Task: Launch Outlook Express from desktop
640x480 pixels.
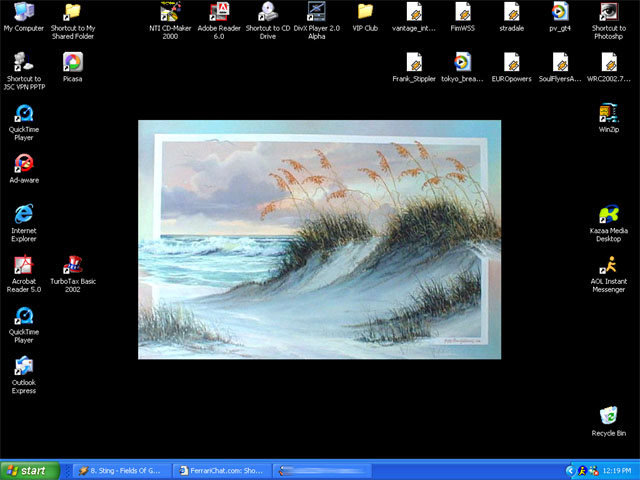Action: pos(24,375)
